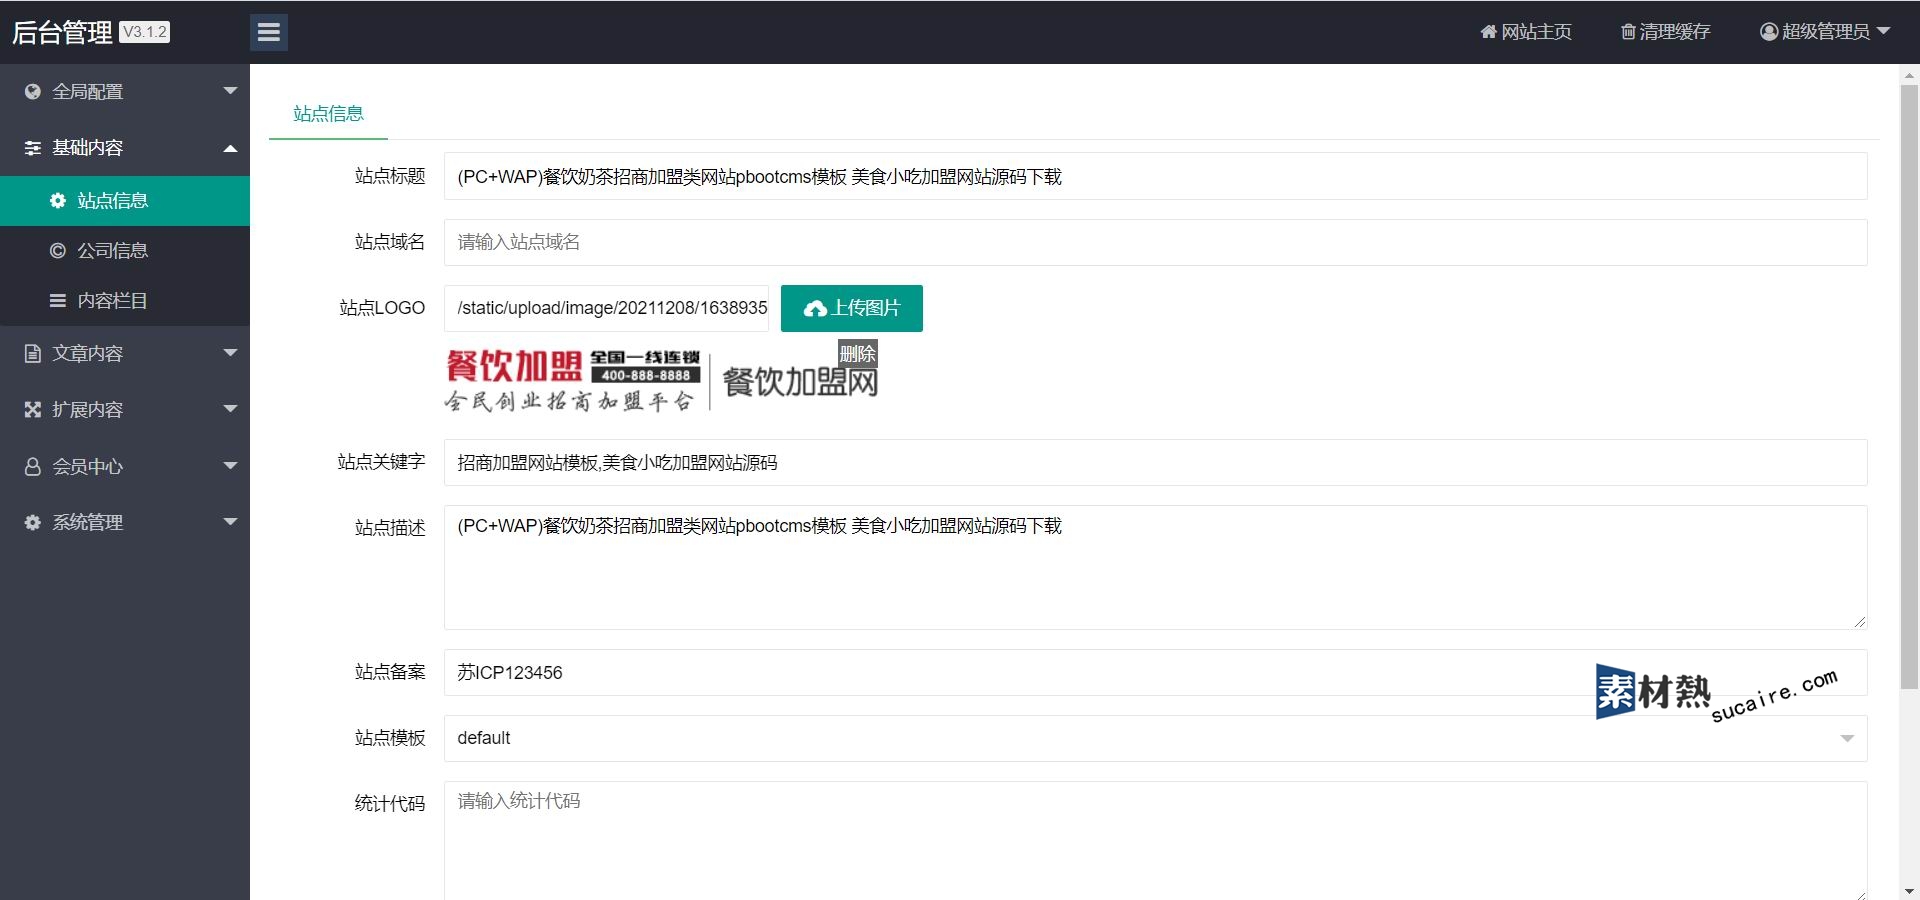Focus the 站点标题 input field
The width and height of the screenshot is (1920, 900).
[1155, 176]
